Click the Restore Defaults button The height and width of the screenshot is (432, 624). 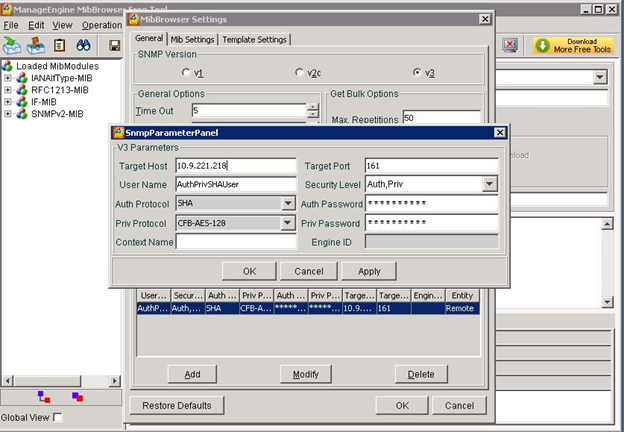(177, 405)
